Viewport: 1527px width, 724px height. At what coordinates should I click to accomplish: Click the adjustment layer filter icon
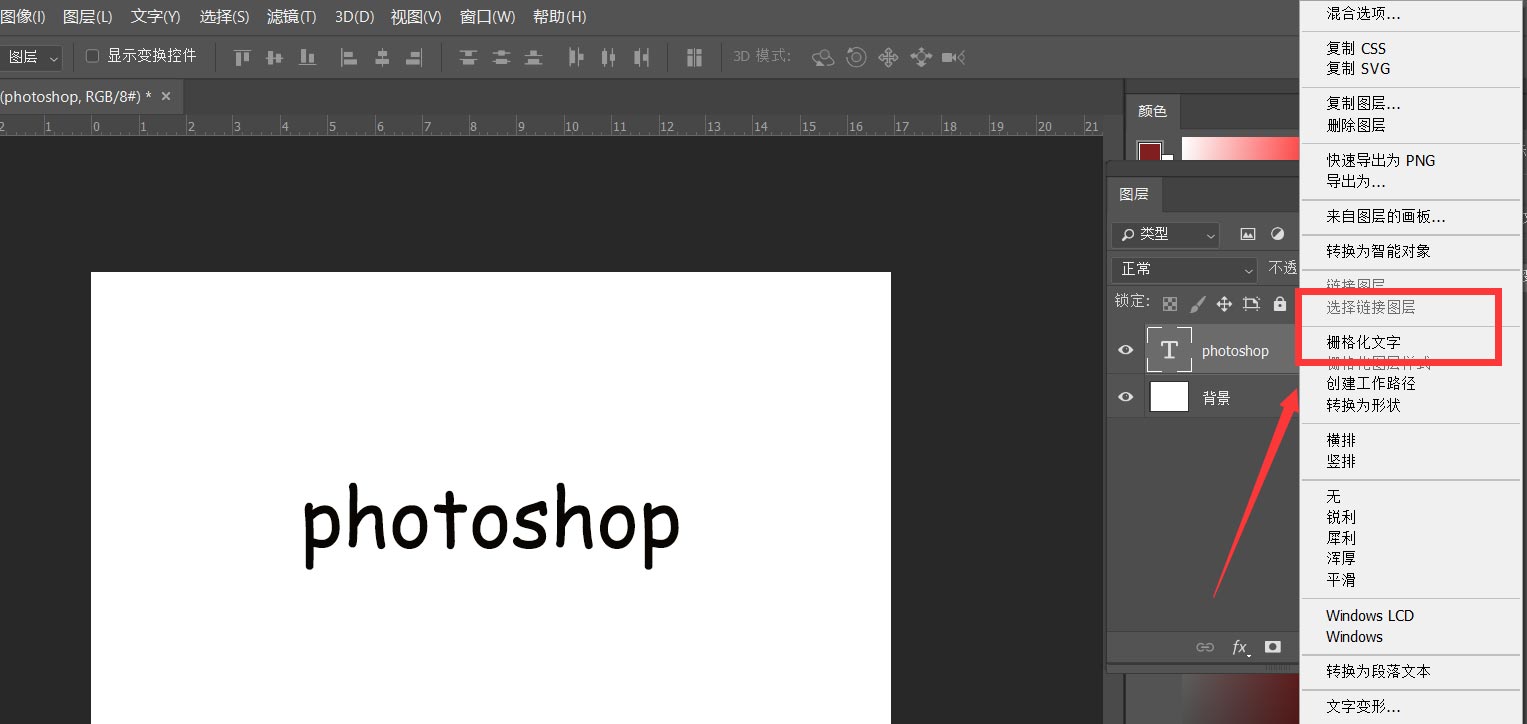[1277, 234]
